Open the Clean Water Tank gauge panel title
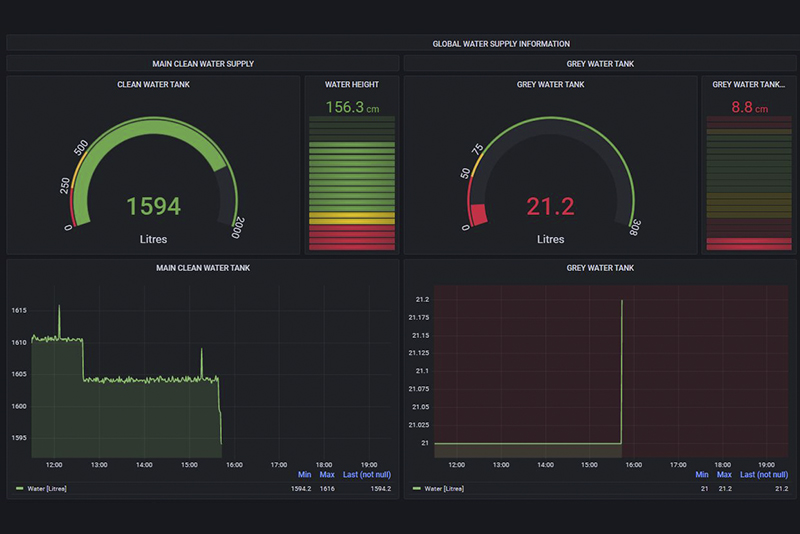The height and width of the screenshot is (534, 800). [x=153, y=84]
